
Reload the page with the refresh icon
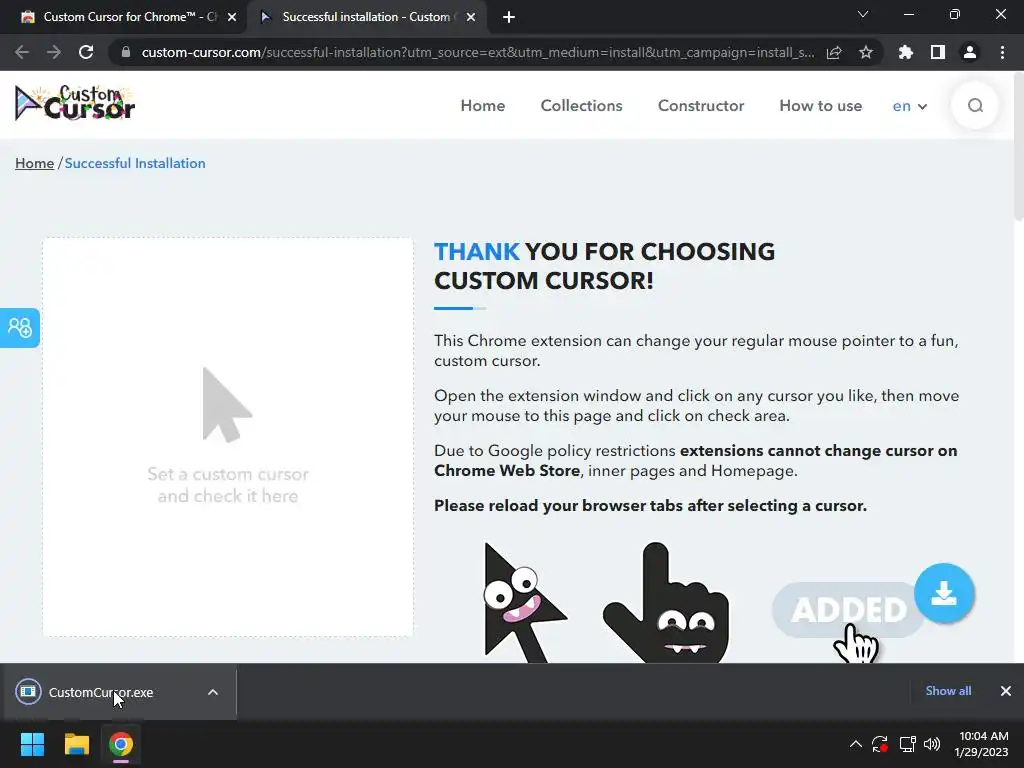86,52
